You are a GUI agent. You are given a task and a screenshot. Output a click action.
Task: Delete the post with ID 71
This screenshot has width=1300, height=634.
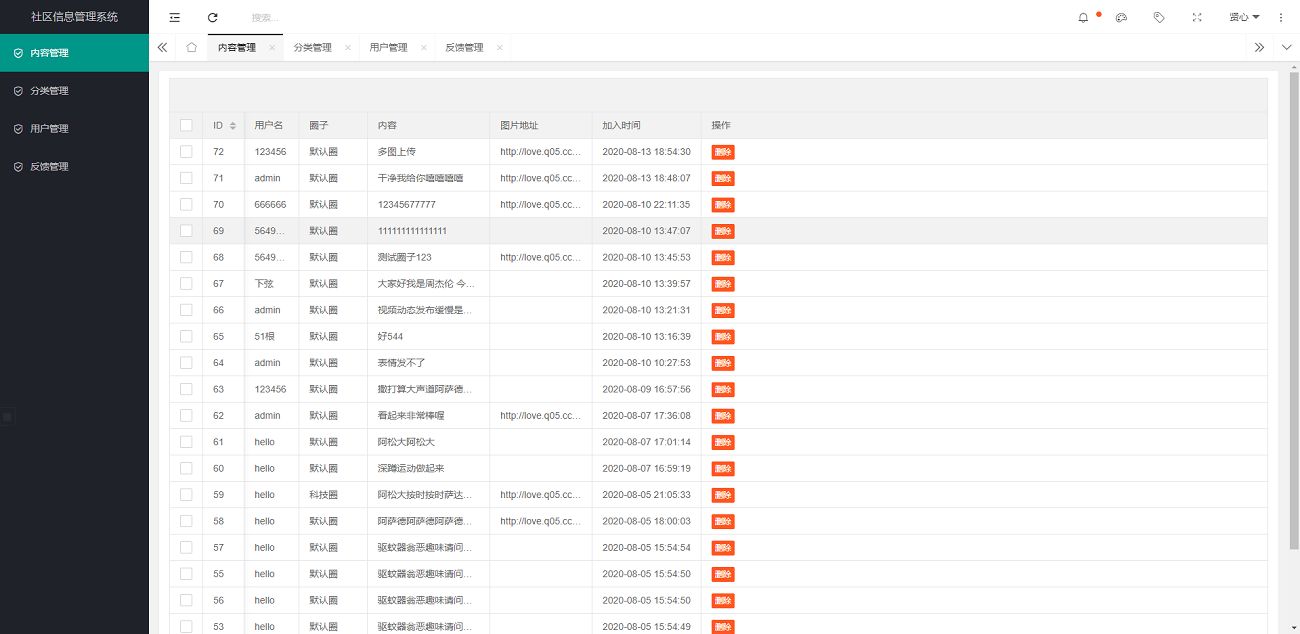[723, 178]
